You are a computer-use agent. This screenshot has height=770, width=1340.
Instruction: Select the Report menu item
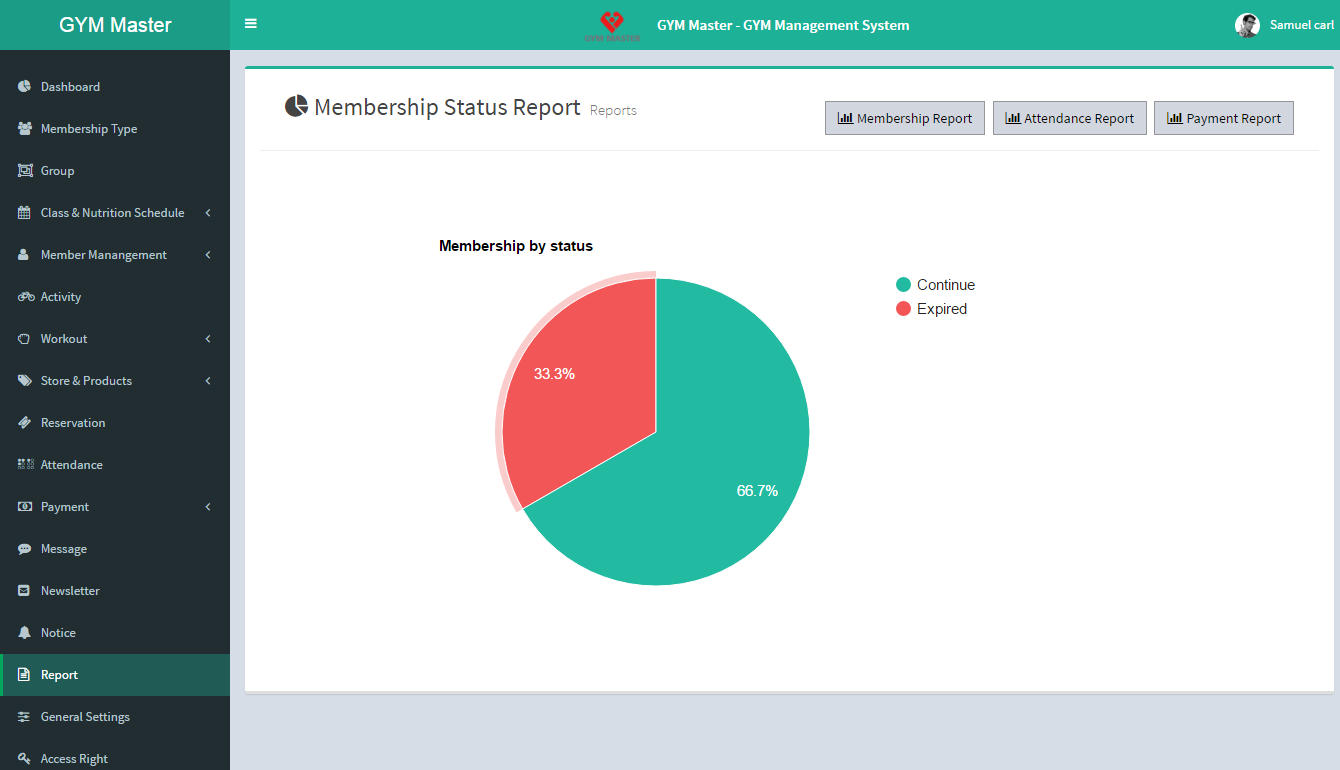tap(115, 675)
